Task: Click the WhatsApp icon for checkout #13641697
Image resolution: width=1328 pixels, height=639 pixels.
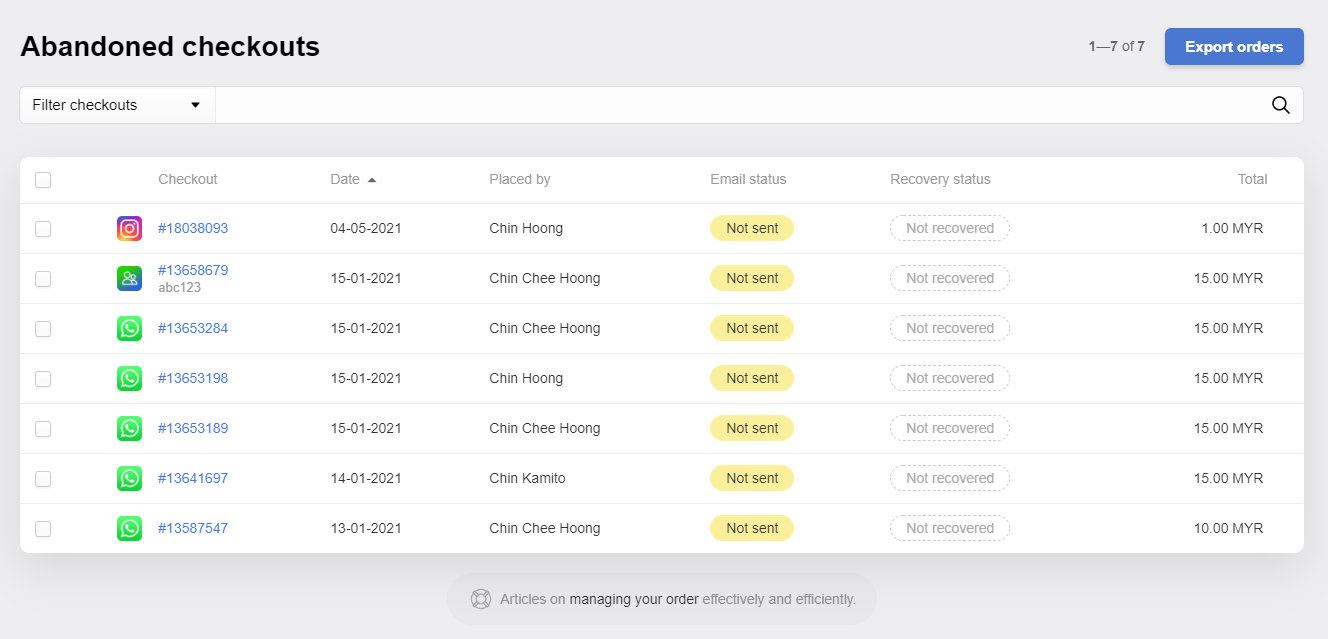Action: 129,478
